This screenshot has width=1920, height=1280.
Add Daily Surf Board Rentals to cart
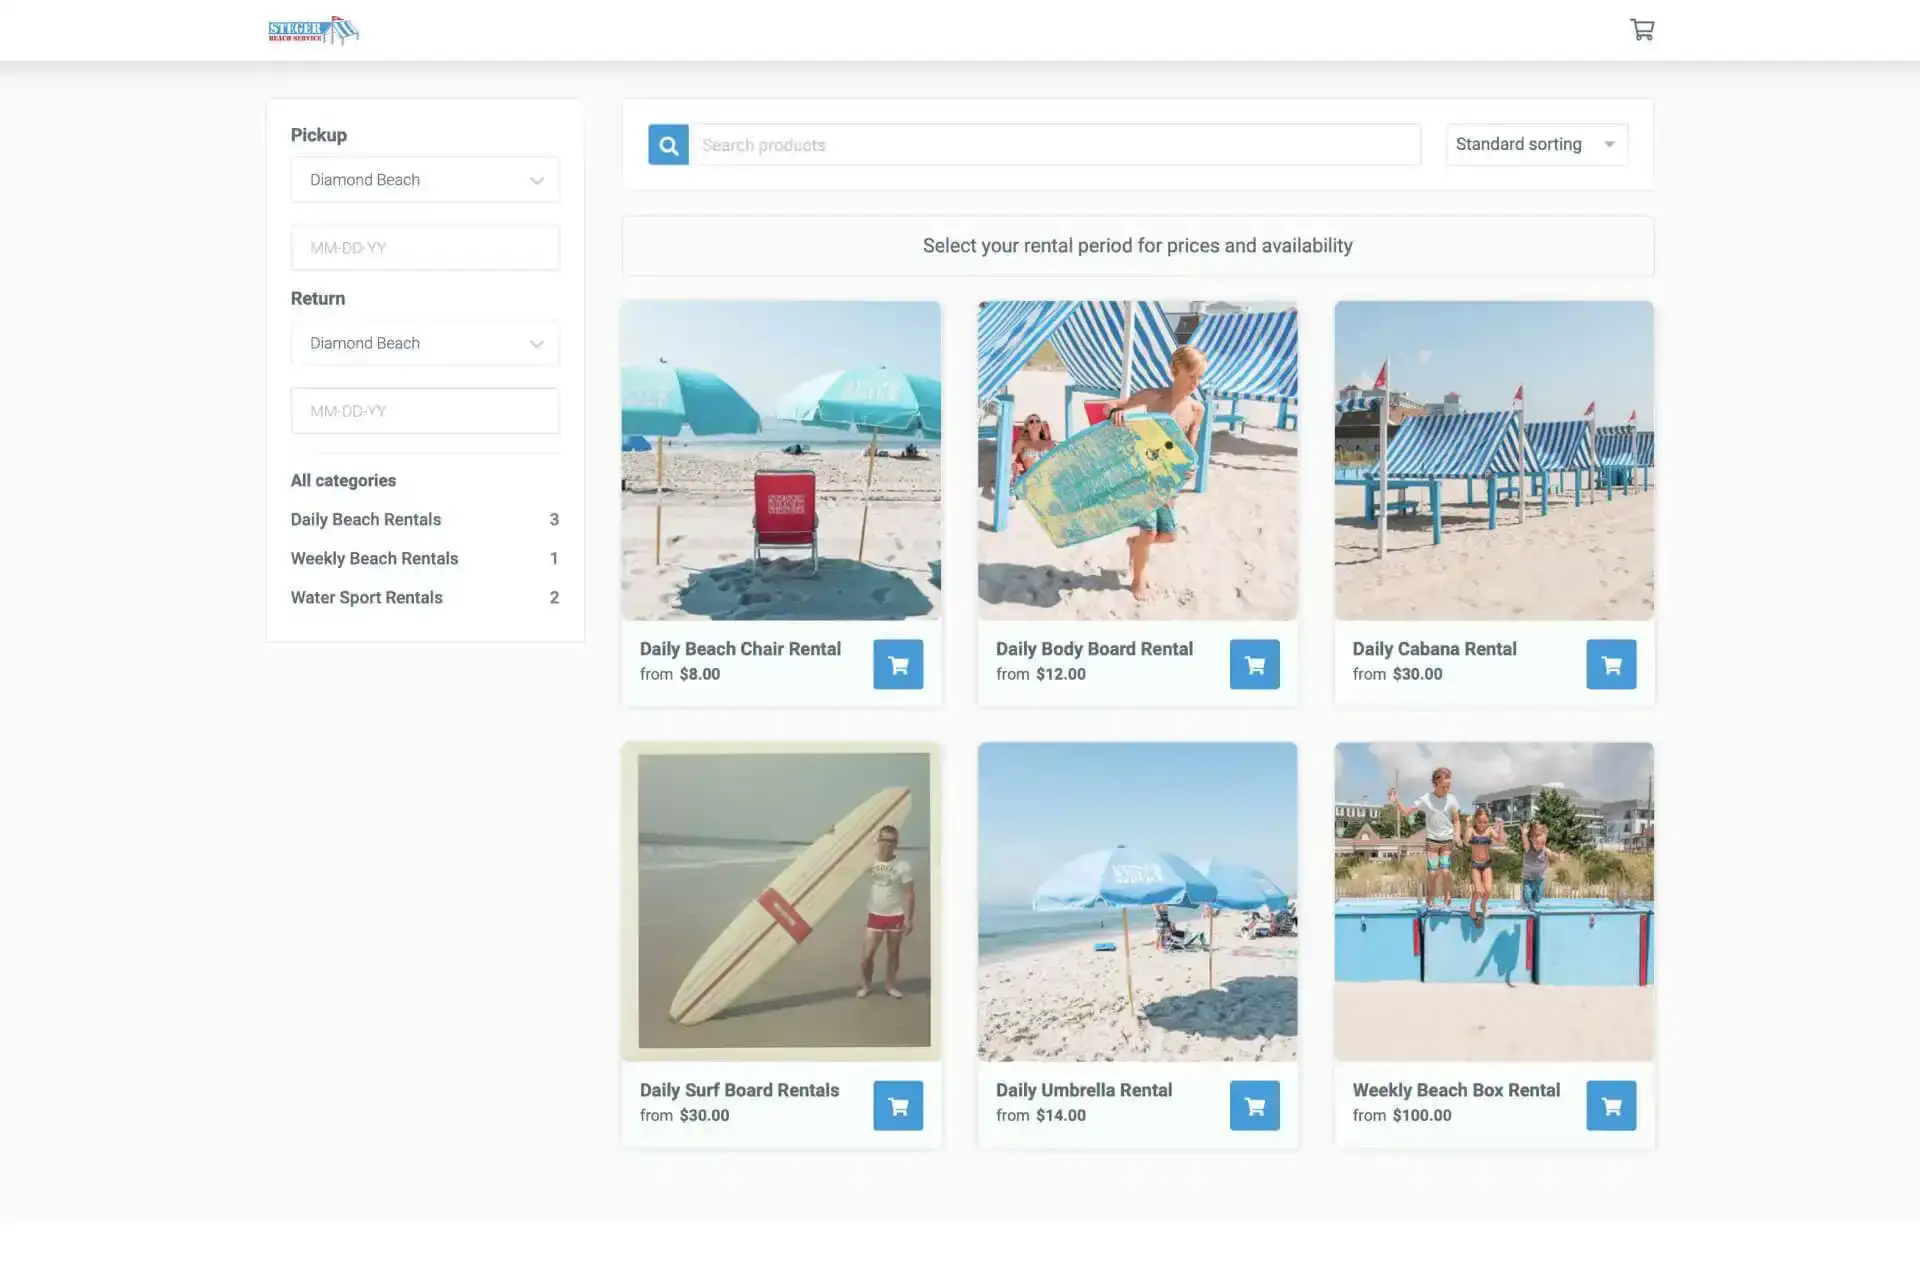coord(898,1105)
